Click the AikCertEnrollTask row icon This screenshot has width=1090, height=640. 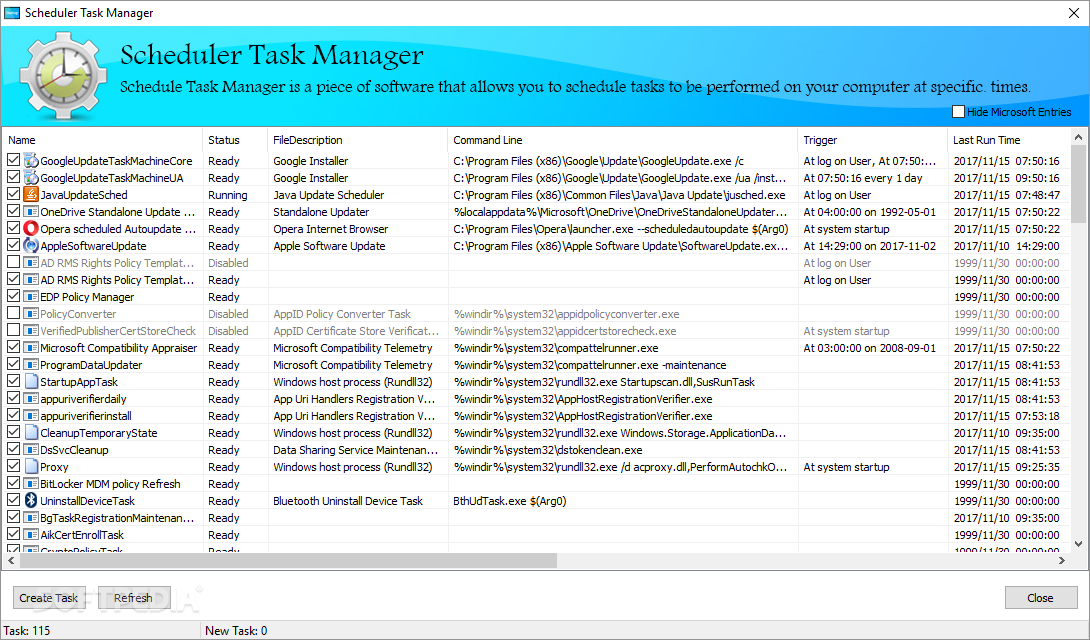coord(31,535)
